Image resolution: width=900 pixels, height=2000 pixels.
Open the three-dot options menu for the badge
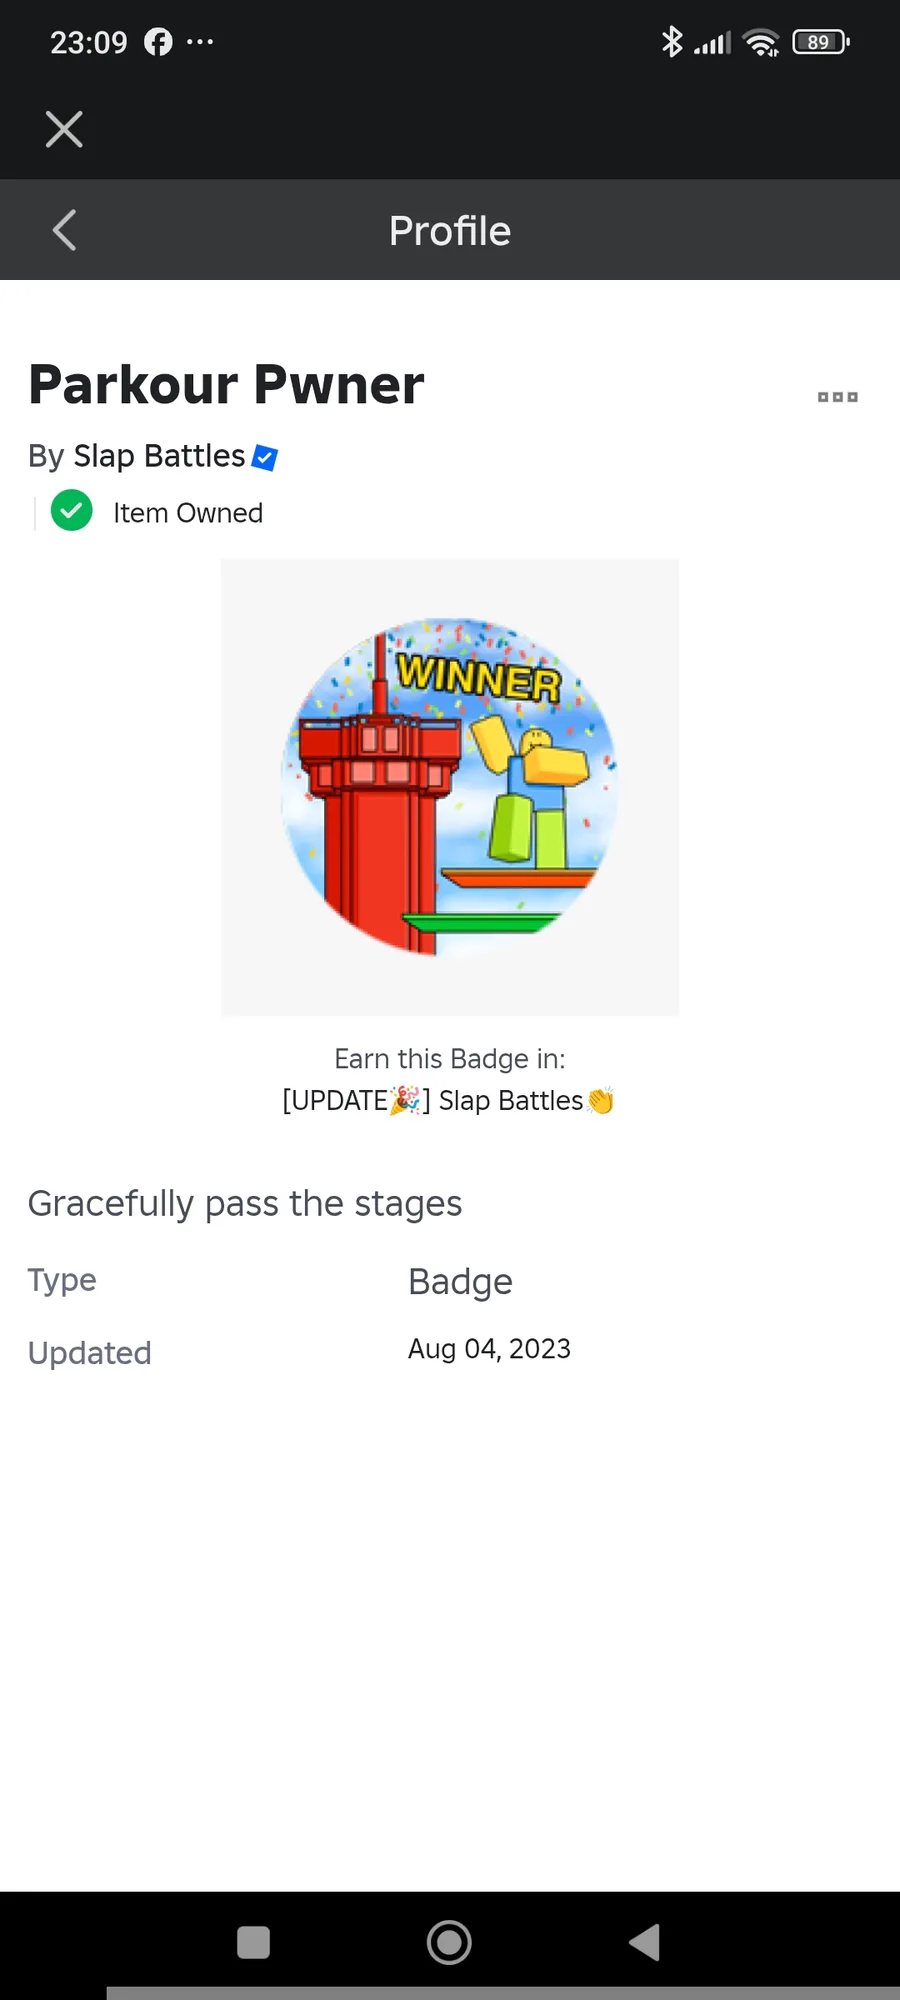[x=838, y=397]
